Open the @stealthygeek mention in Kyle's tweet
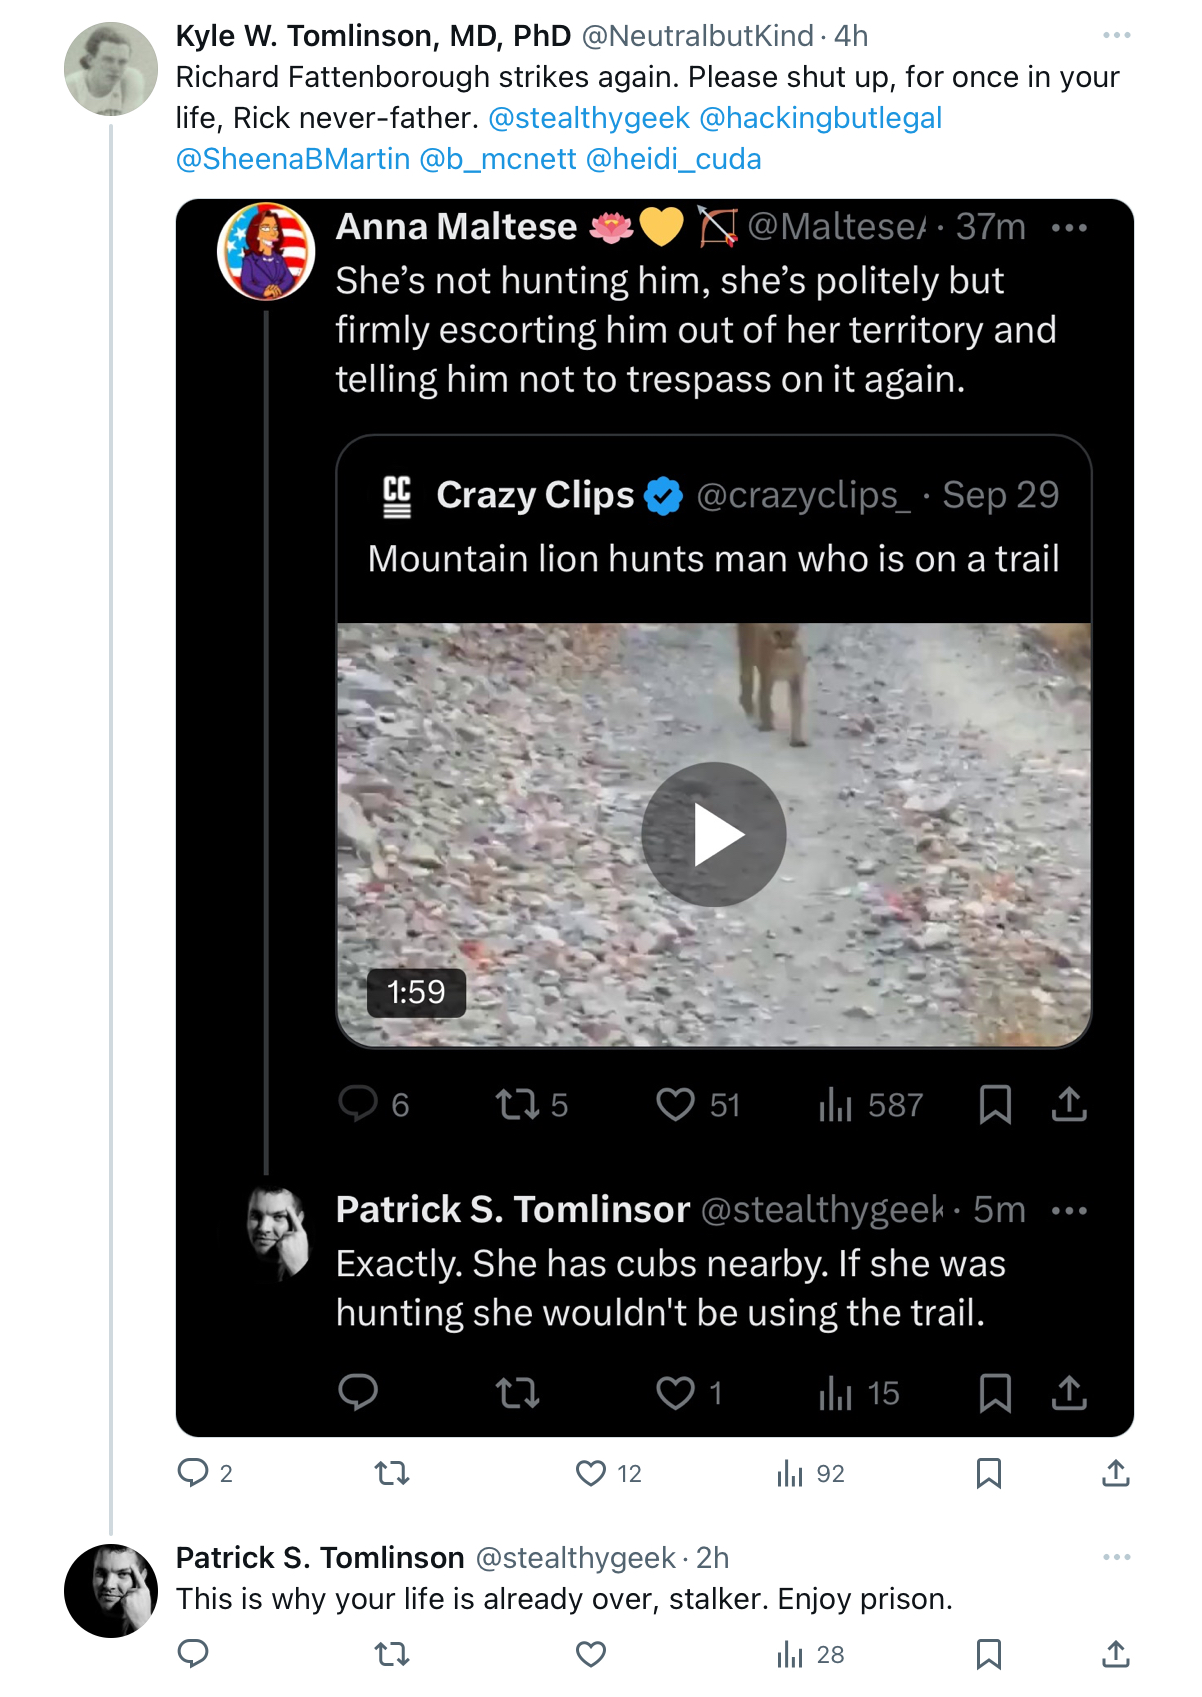Screen dimensions: 1202x1697 589,118
